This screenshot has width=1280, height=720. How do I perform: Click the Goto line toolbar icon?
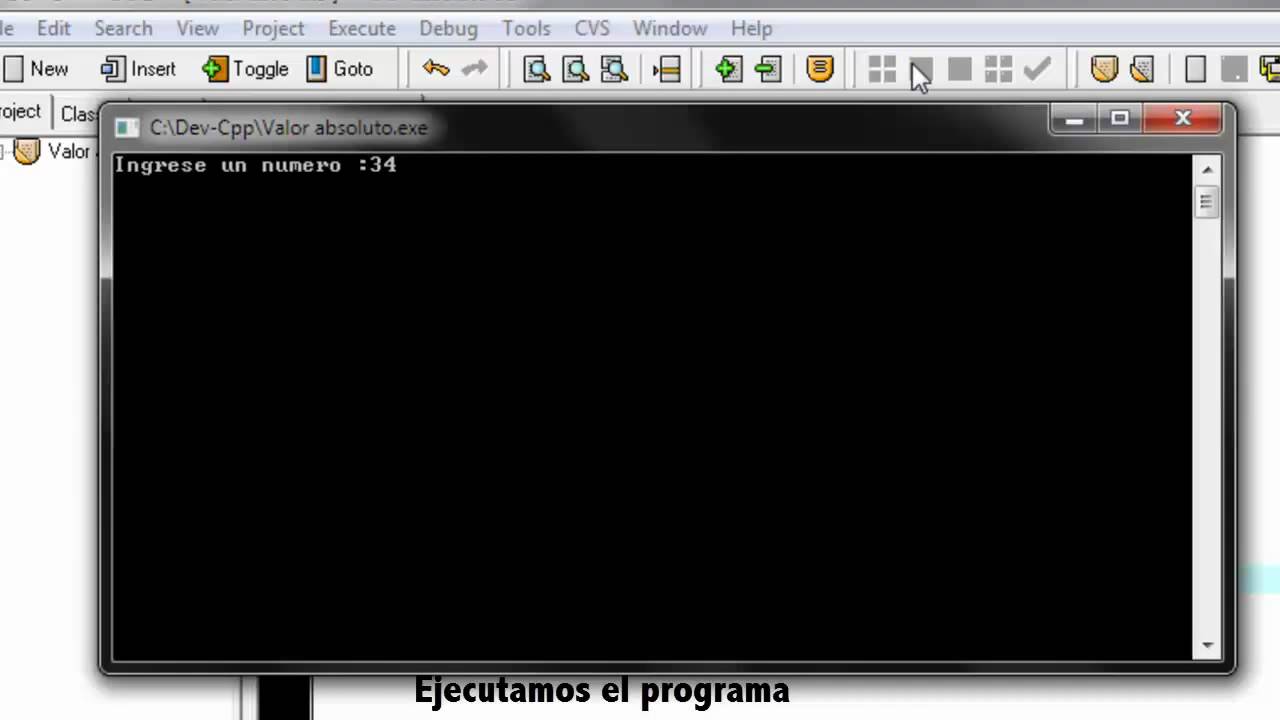point(666,68)
